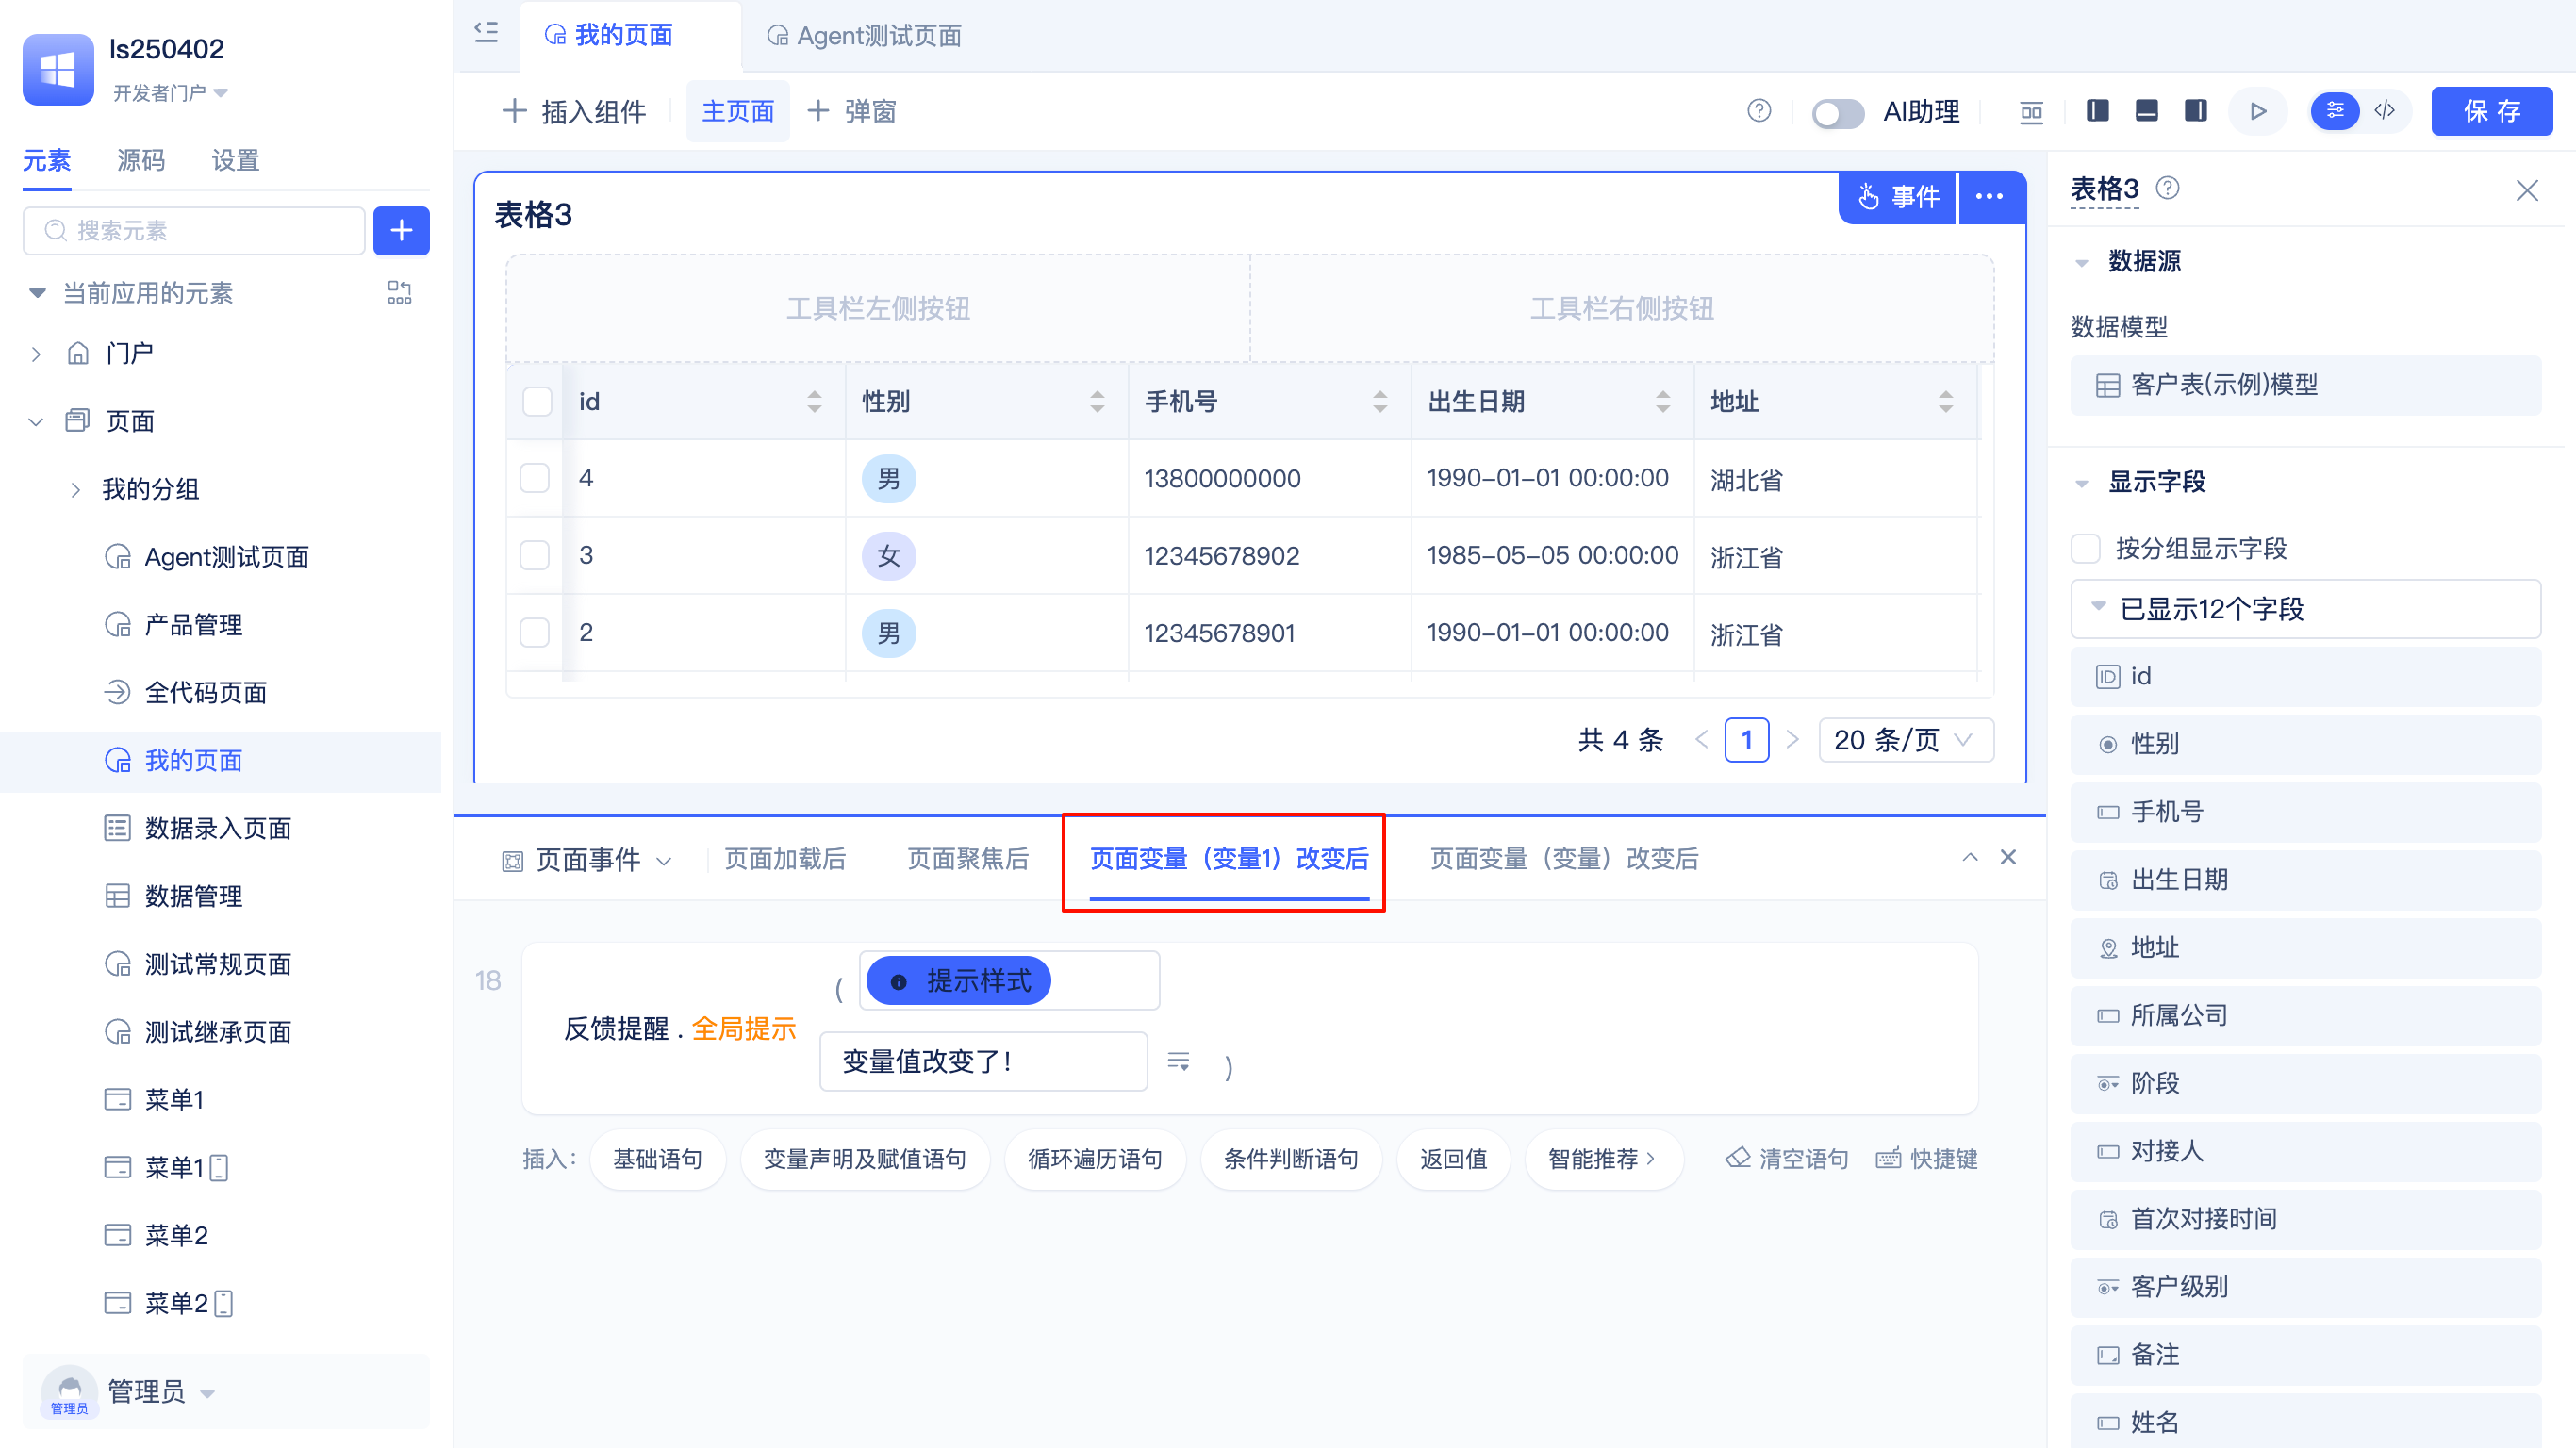Click help icon beside 表格3 title

pos(2167,188)
